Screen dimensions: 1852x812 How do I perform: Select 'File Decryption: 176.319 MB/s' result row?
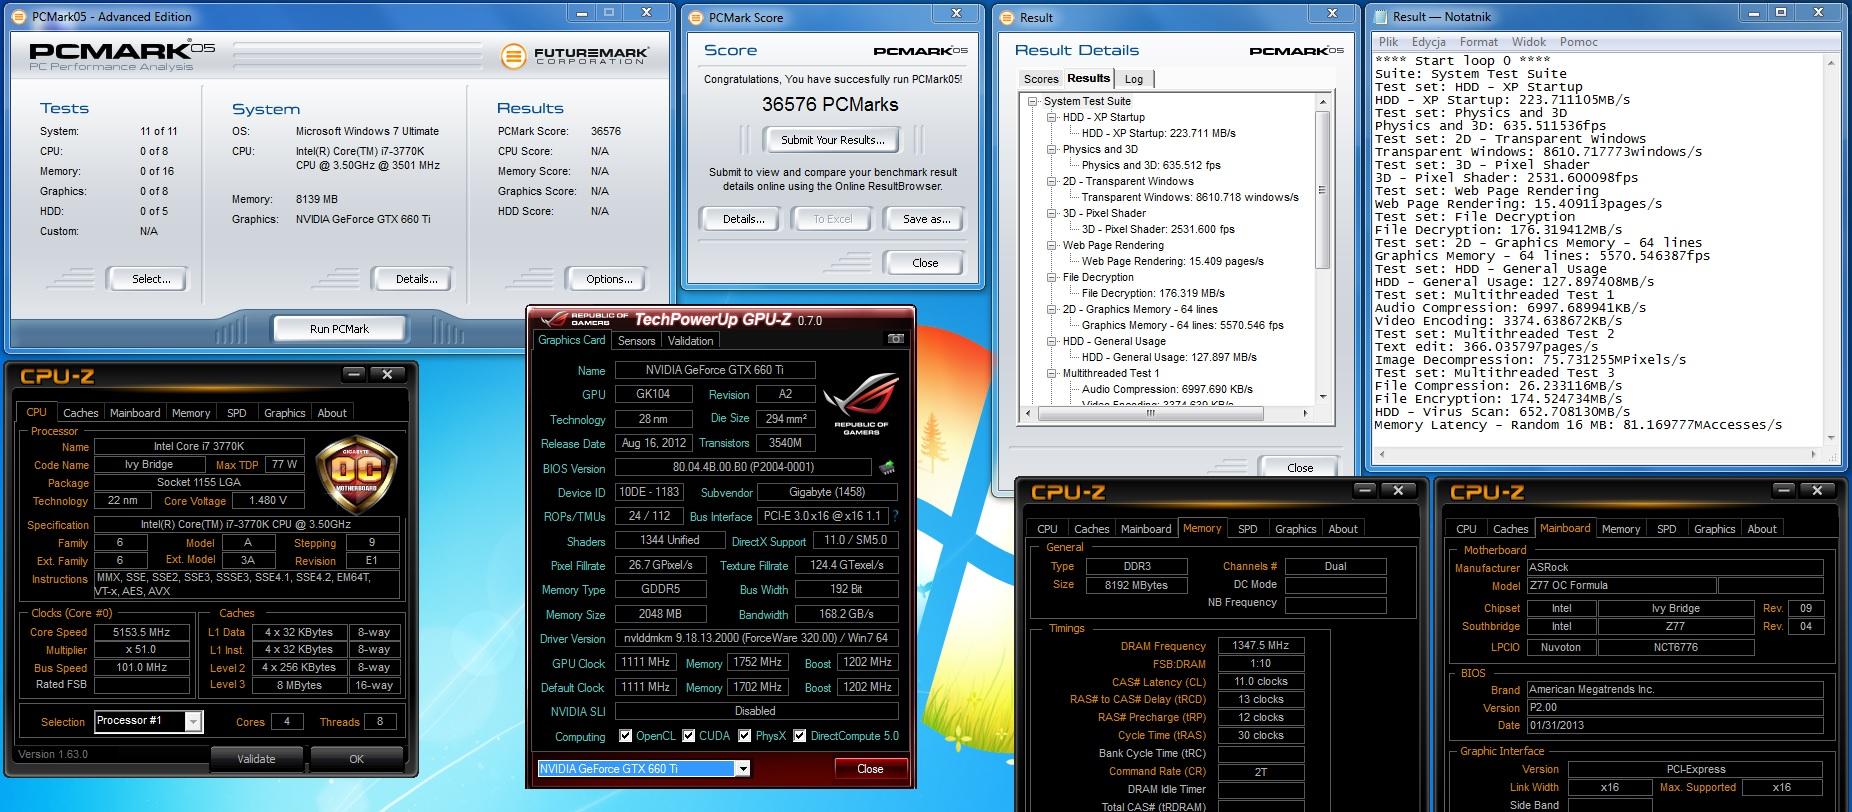pyautogui.click(x=1153, y=293)
